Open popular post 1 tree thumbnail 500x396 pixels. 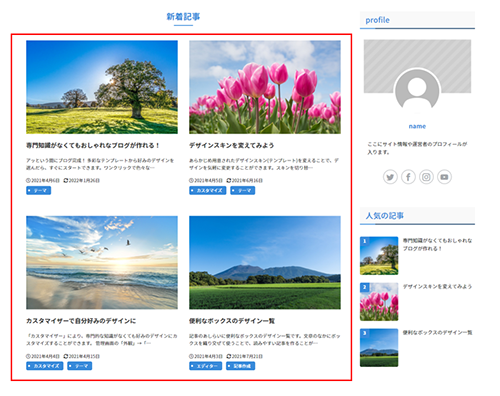pos(379,256)
